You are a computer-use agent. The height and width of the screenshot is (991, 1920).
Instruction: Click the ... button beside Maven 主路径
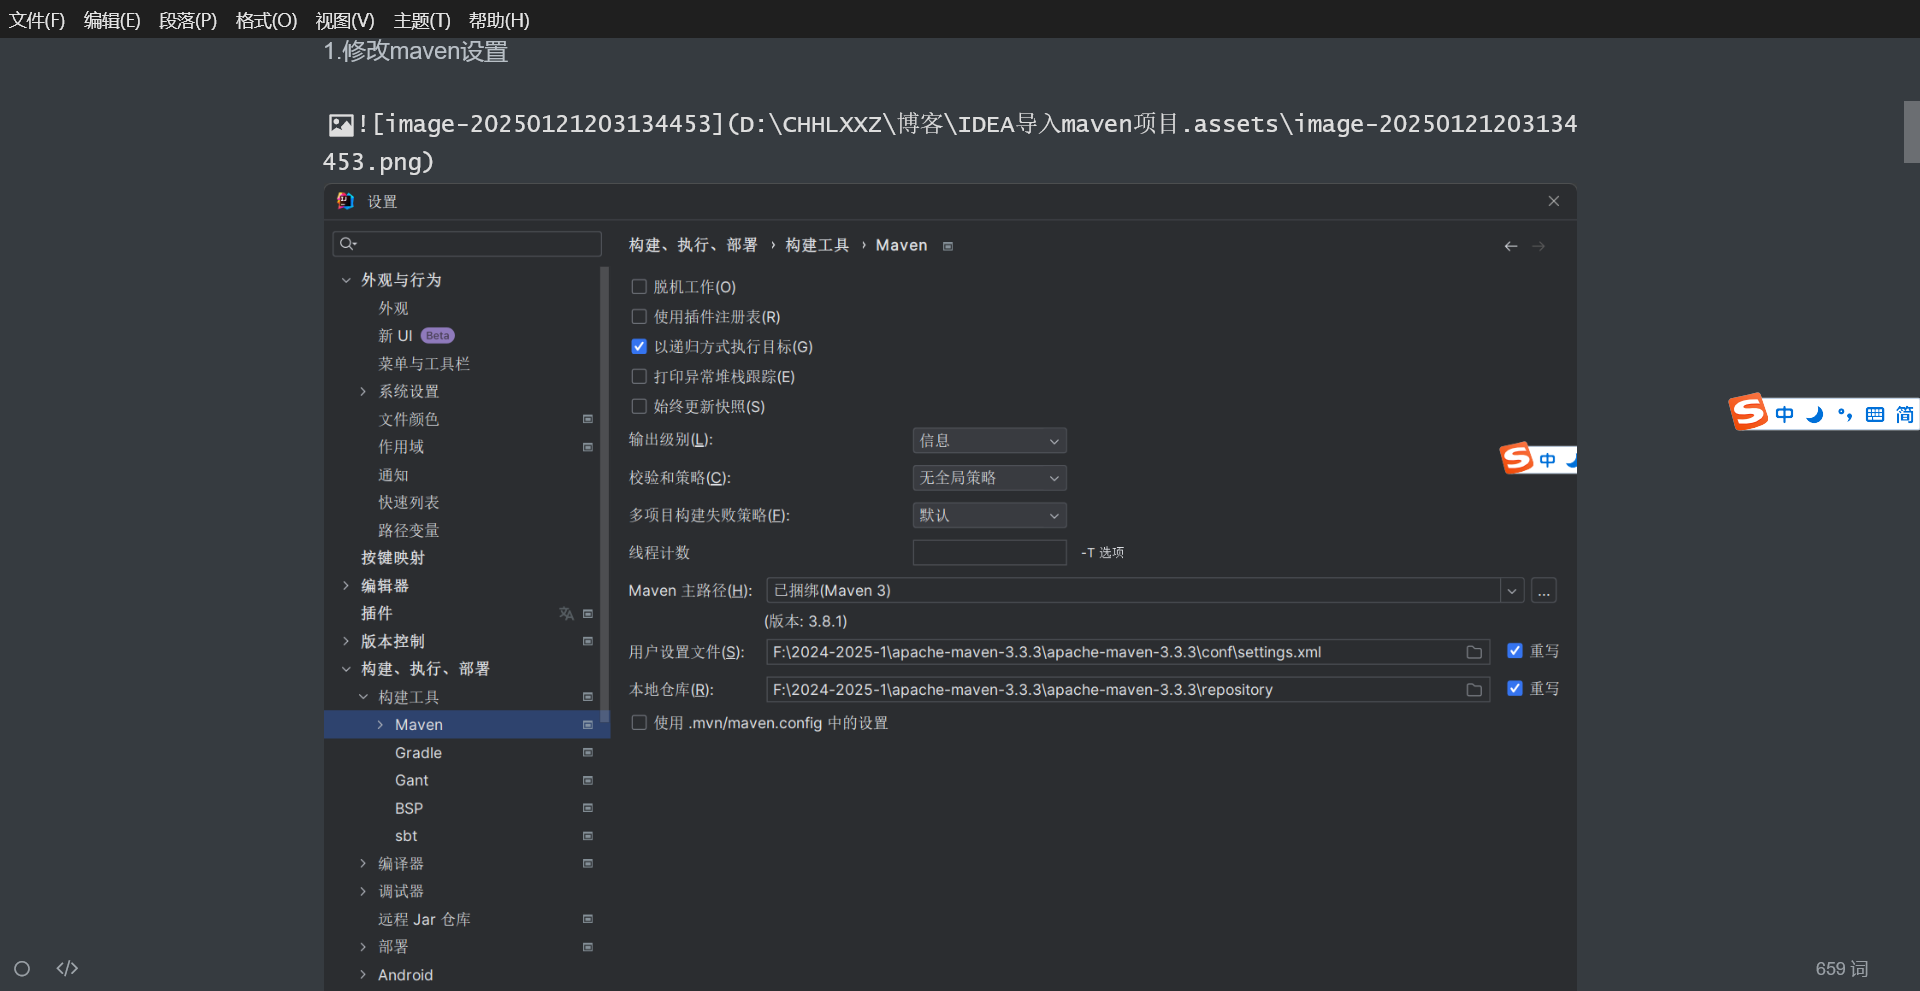(x=1543, y=590)
